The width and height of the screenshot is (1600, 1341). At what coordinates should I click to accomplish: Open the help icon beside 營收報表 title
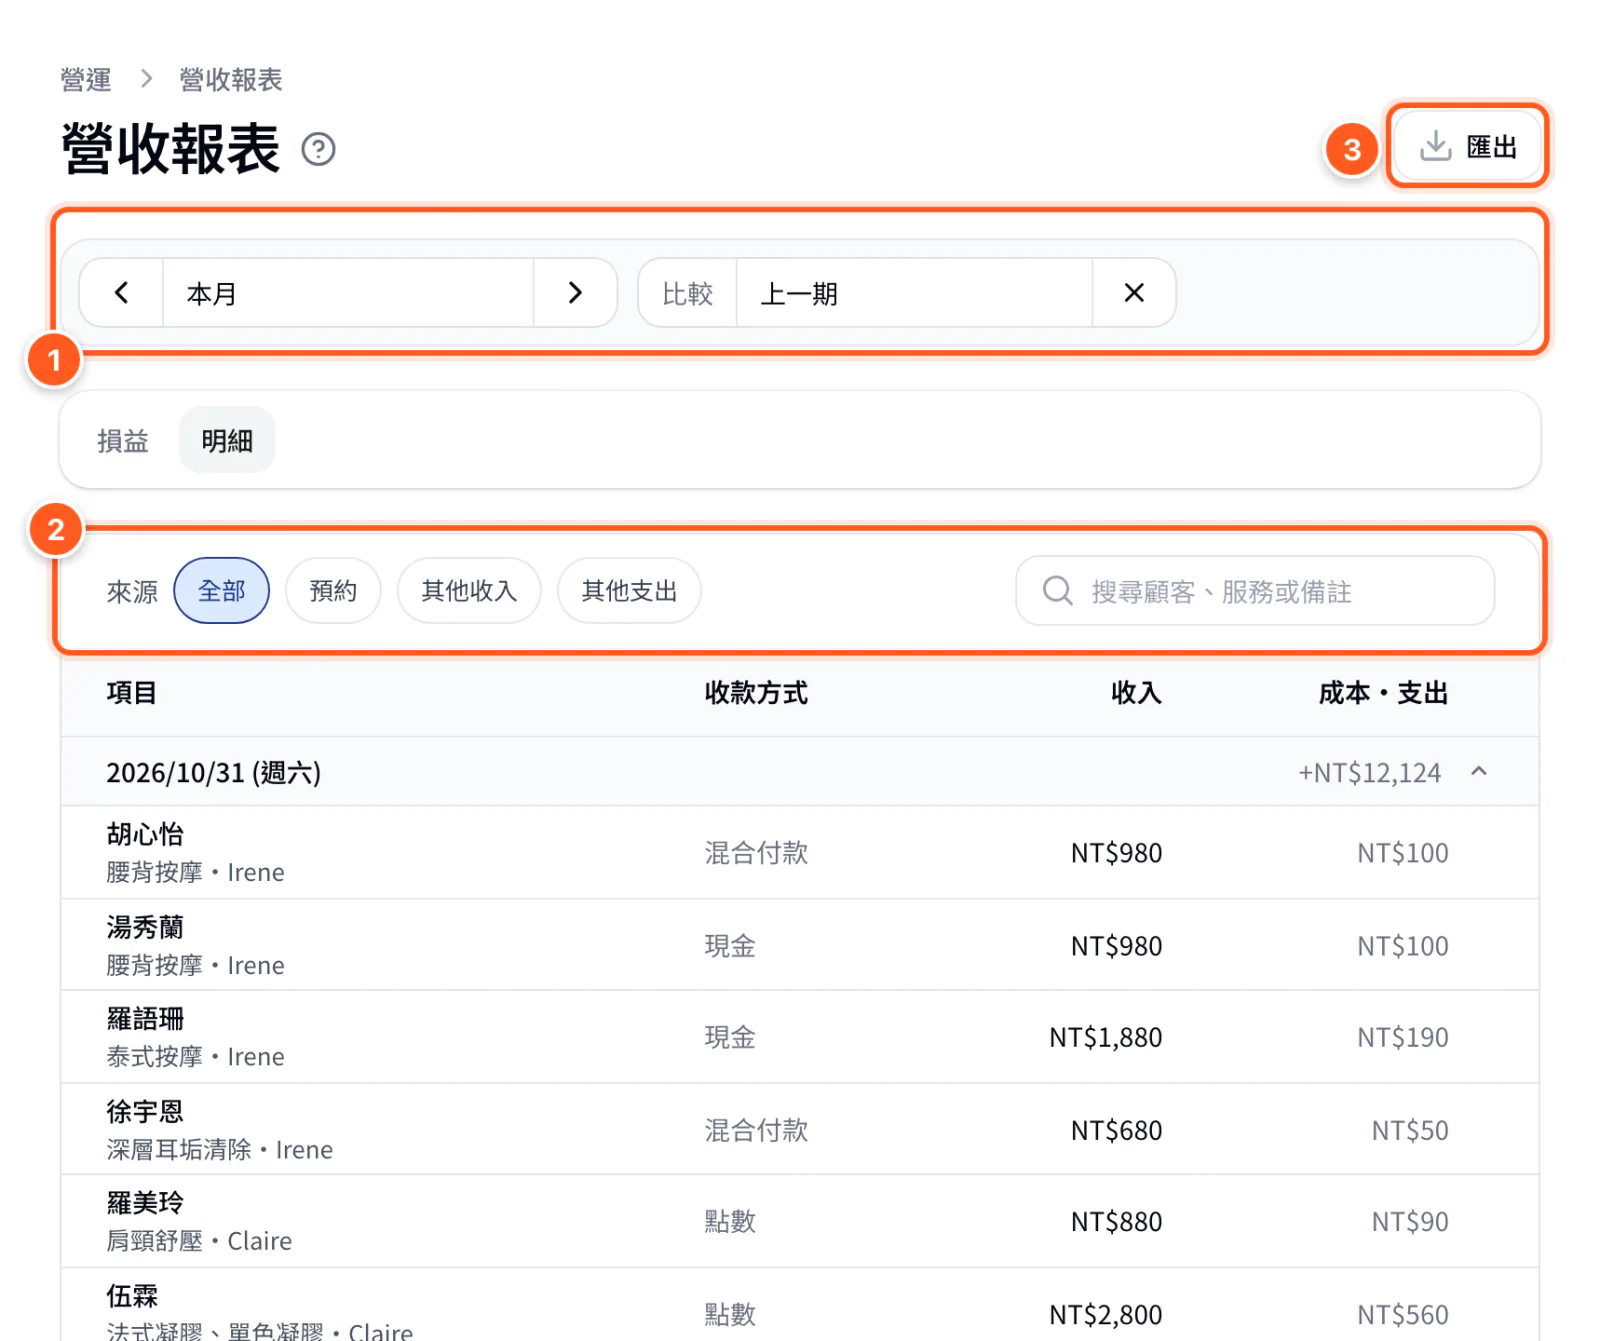pos(318,149)
